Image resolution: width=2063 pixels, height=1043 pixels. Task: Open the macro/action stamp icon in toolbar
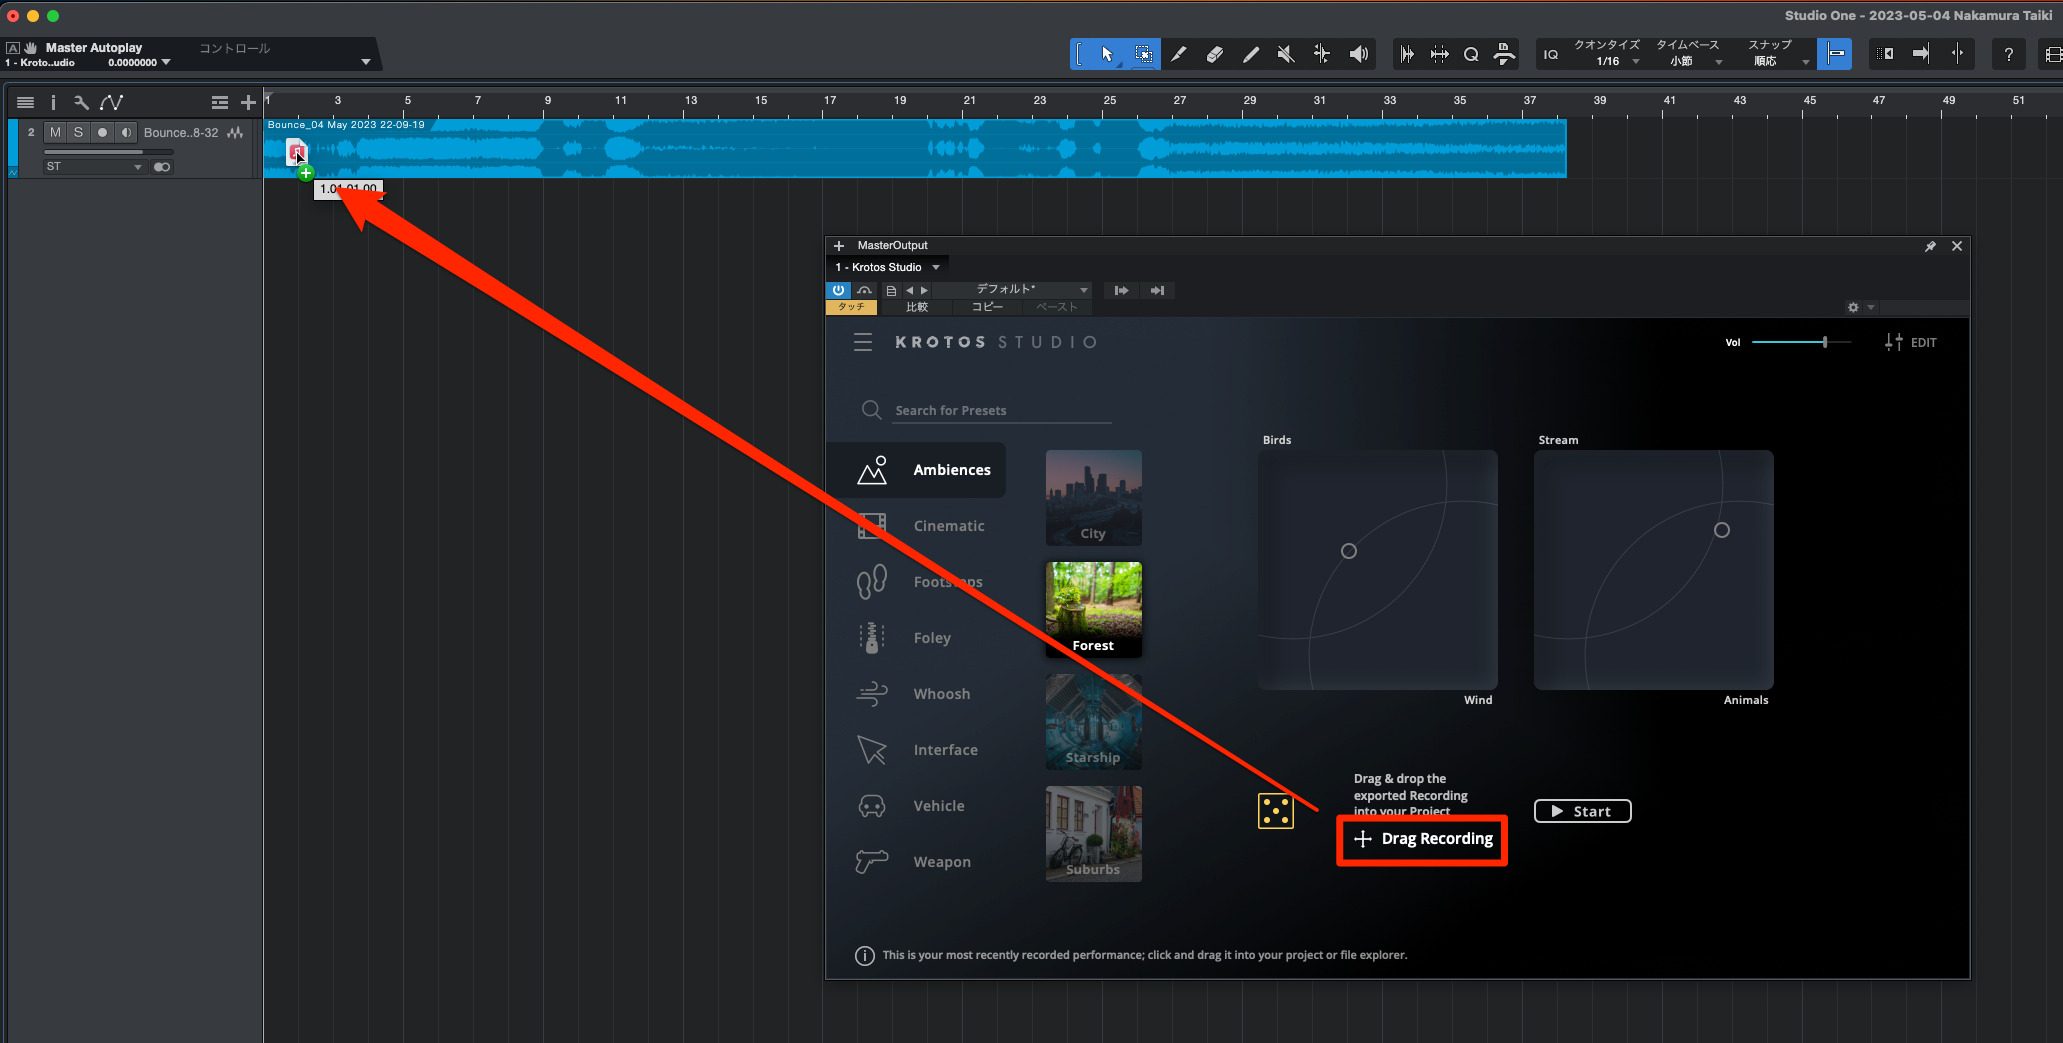(x=1504, y=54)
